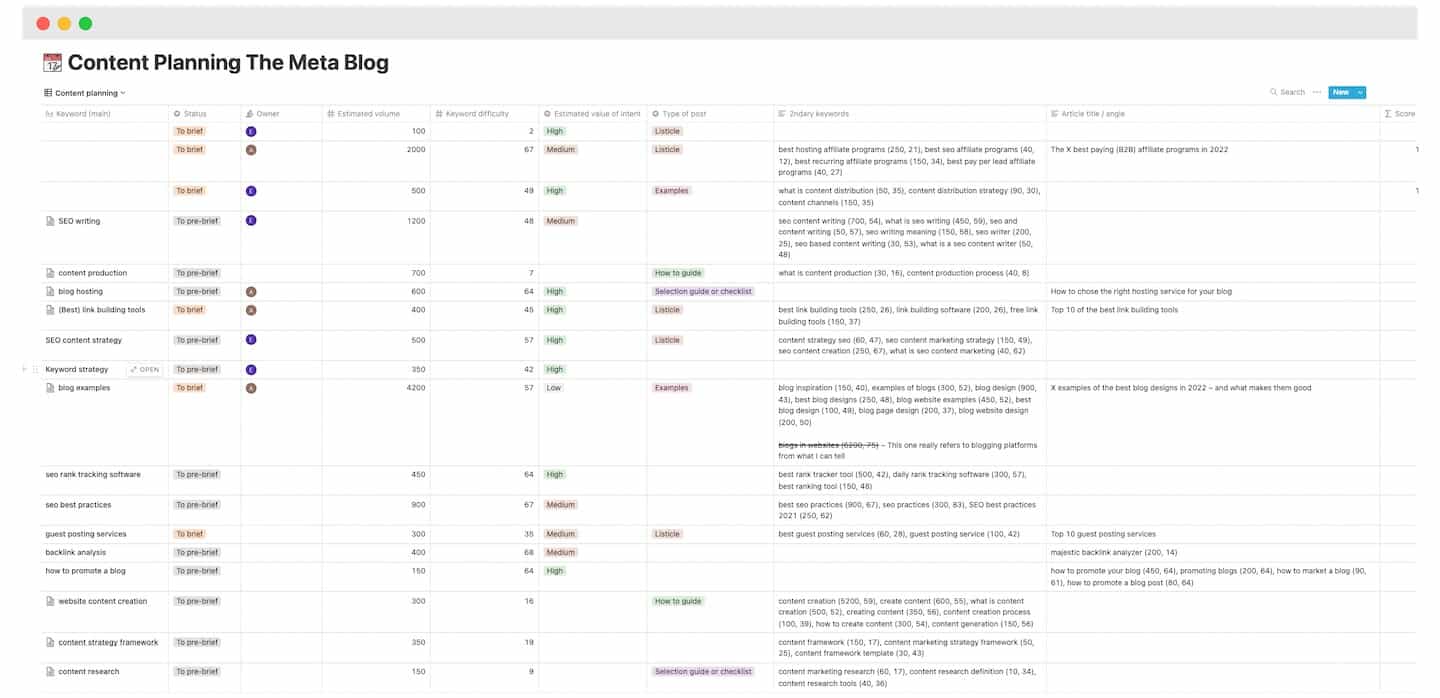The width and height of the screenshot is (1440, 698).
Task: Click the more options (•••) icon near Search
Action: 1316,92
